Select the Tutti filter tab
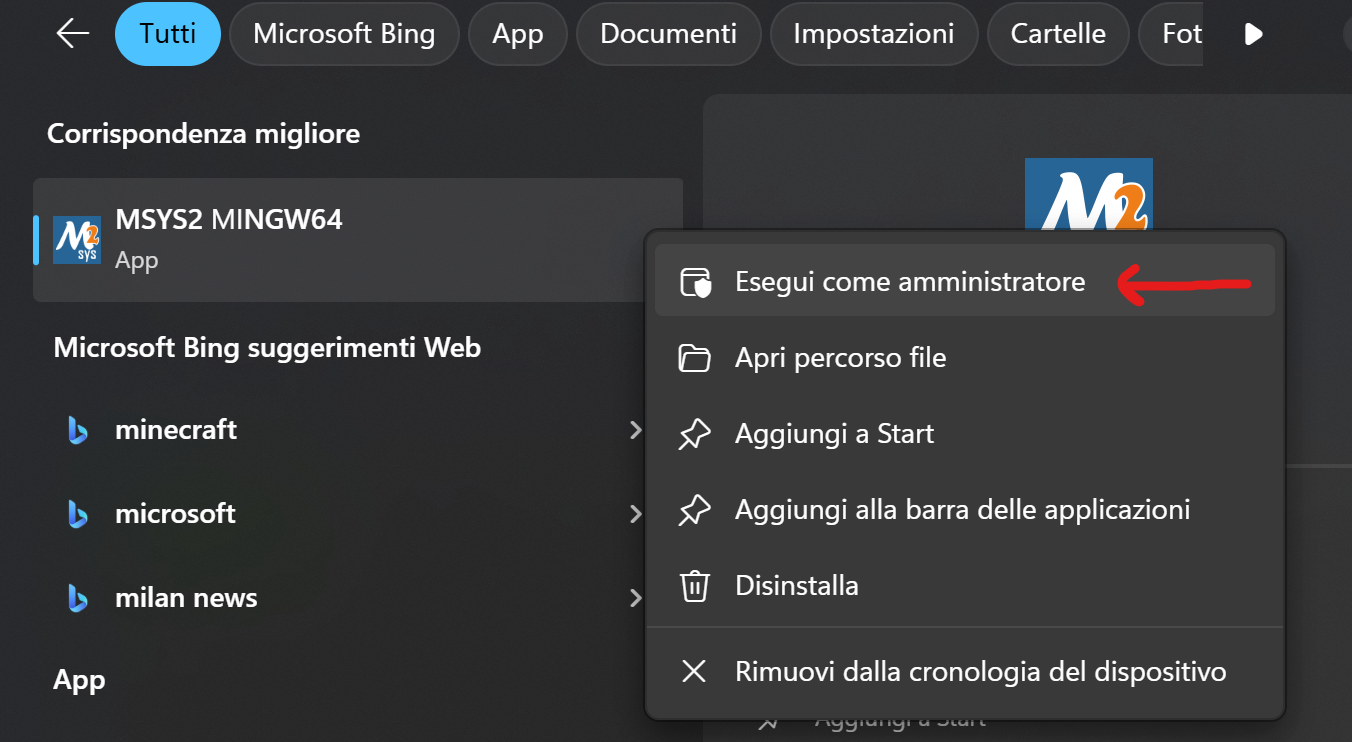 [x=168, y=34]
